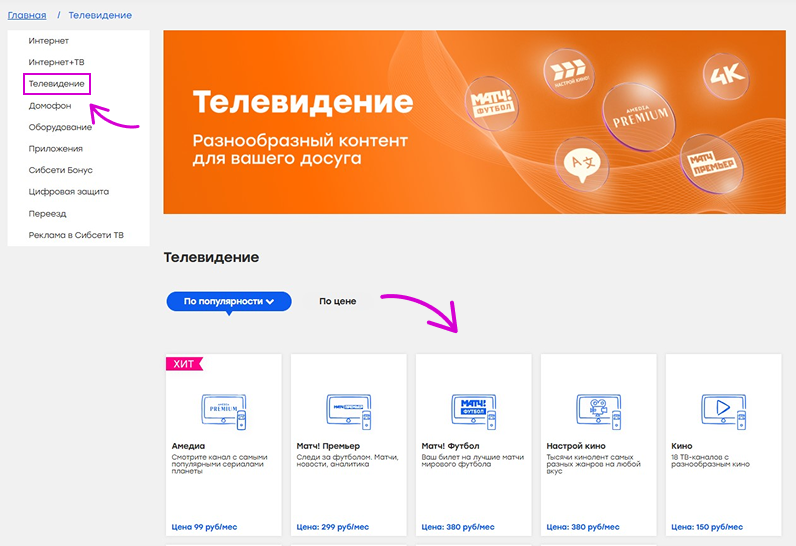Viewport: 796px width, 546px height.
Task: Sort the packages По цене
Action: 338,301
